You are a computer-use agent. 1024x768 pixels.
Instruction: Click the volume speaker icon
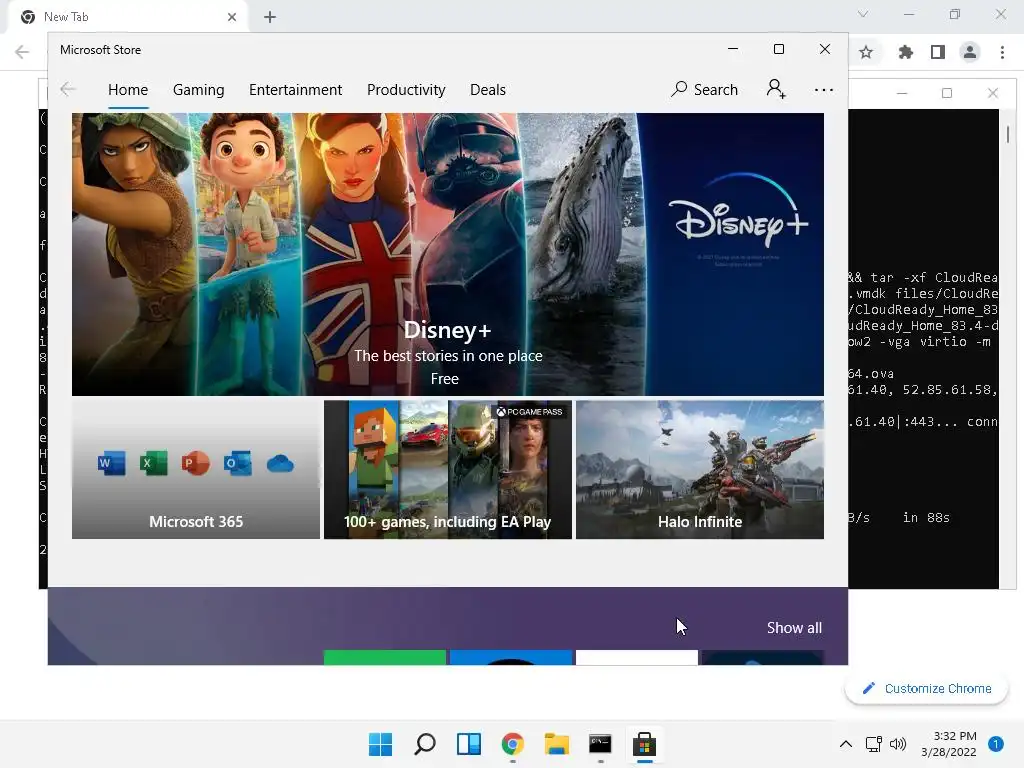coord(899,744)
